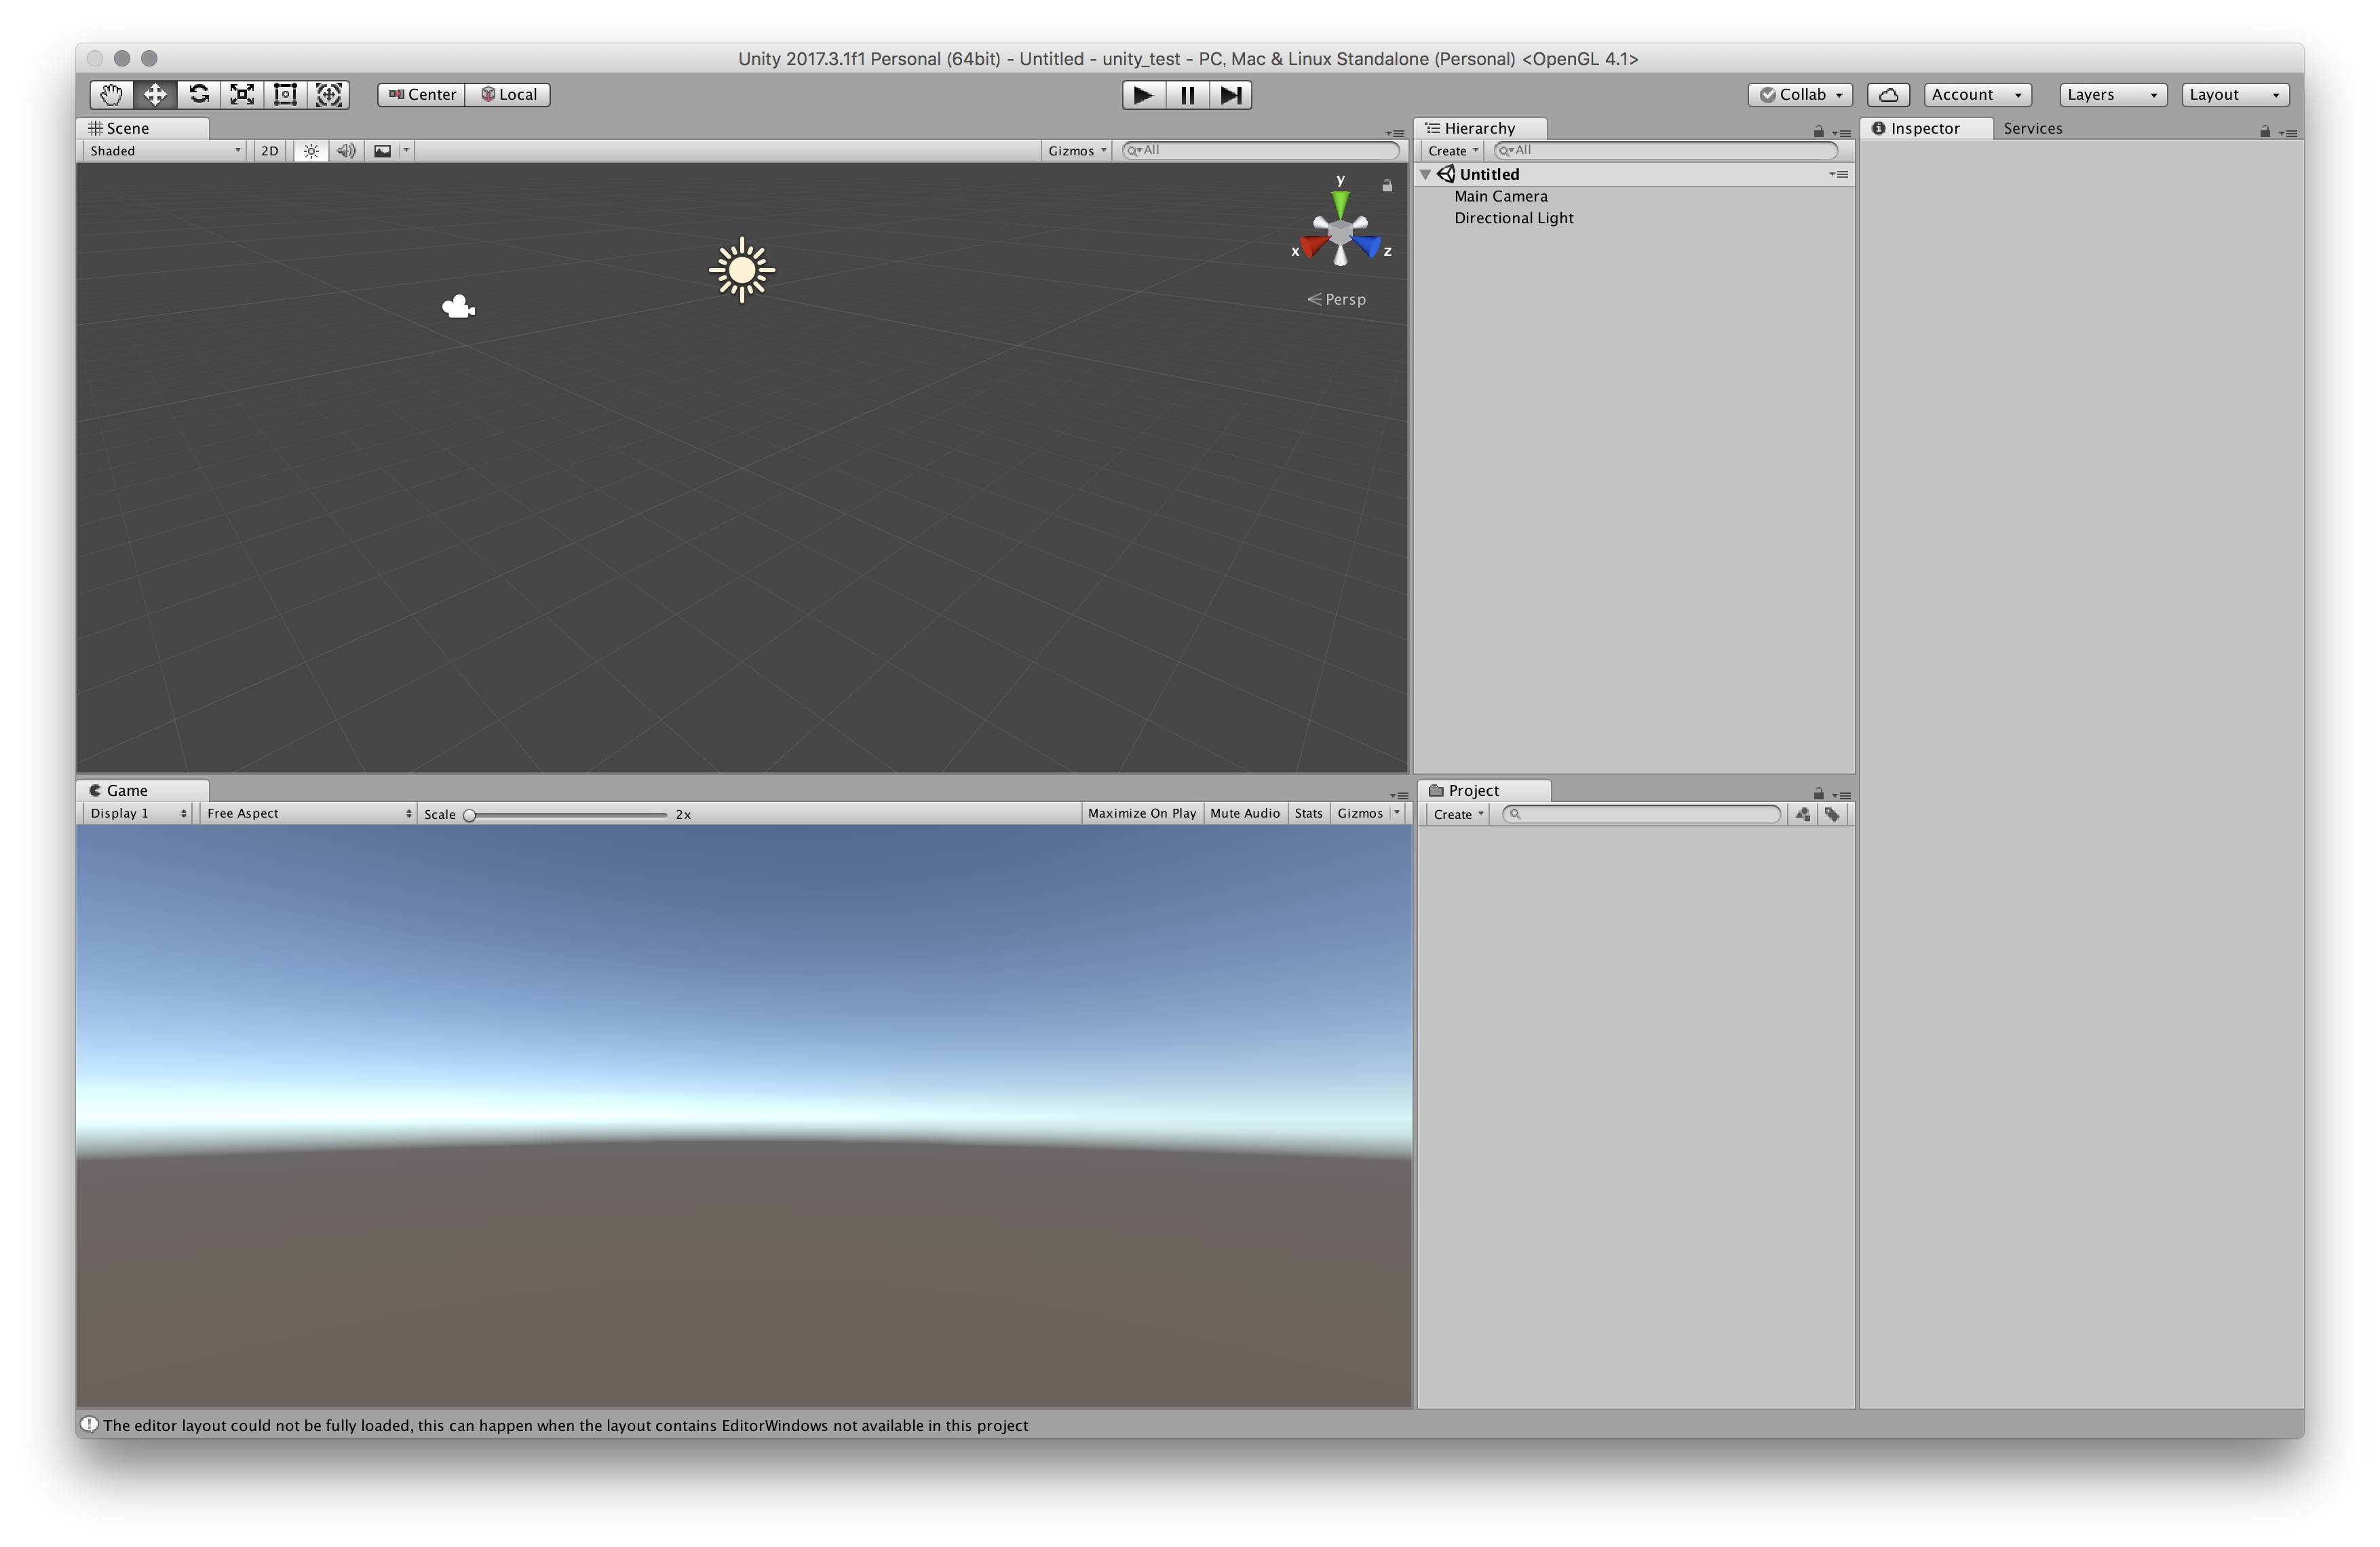This screenshot has height=1547, width=2380.
Task: Toggle scene lighting sun icon
Action: point(311,151)
